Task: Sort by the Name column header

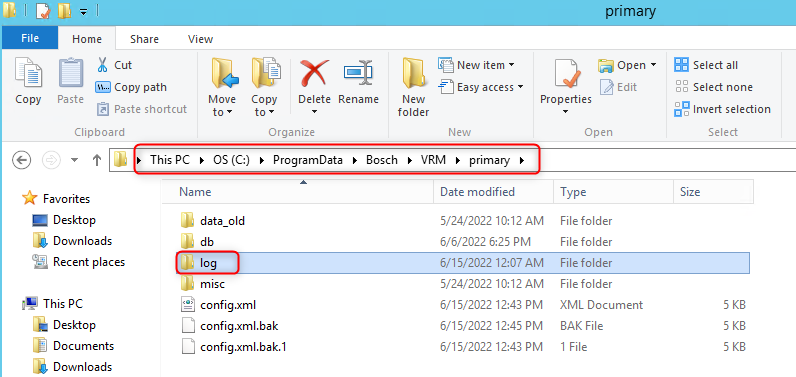Action: (x=298, y=192)
